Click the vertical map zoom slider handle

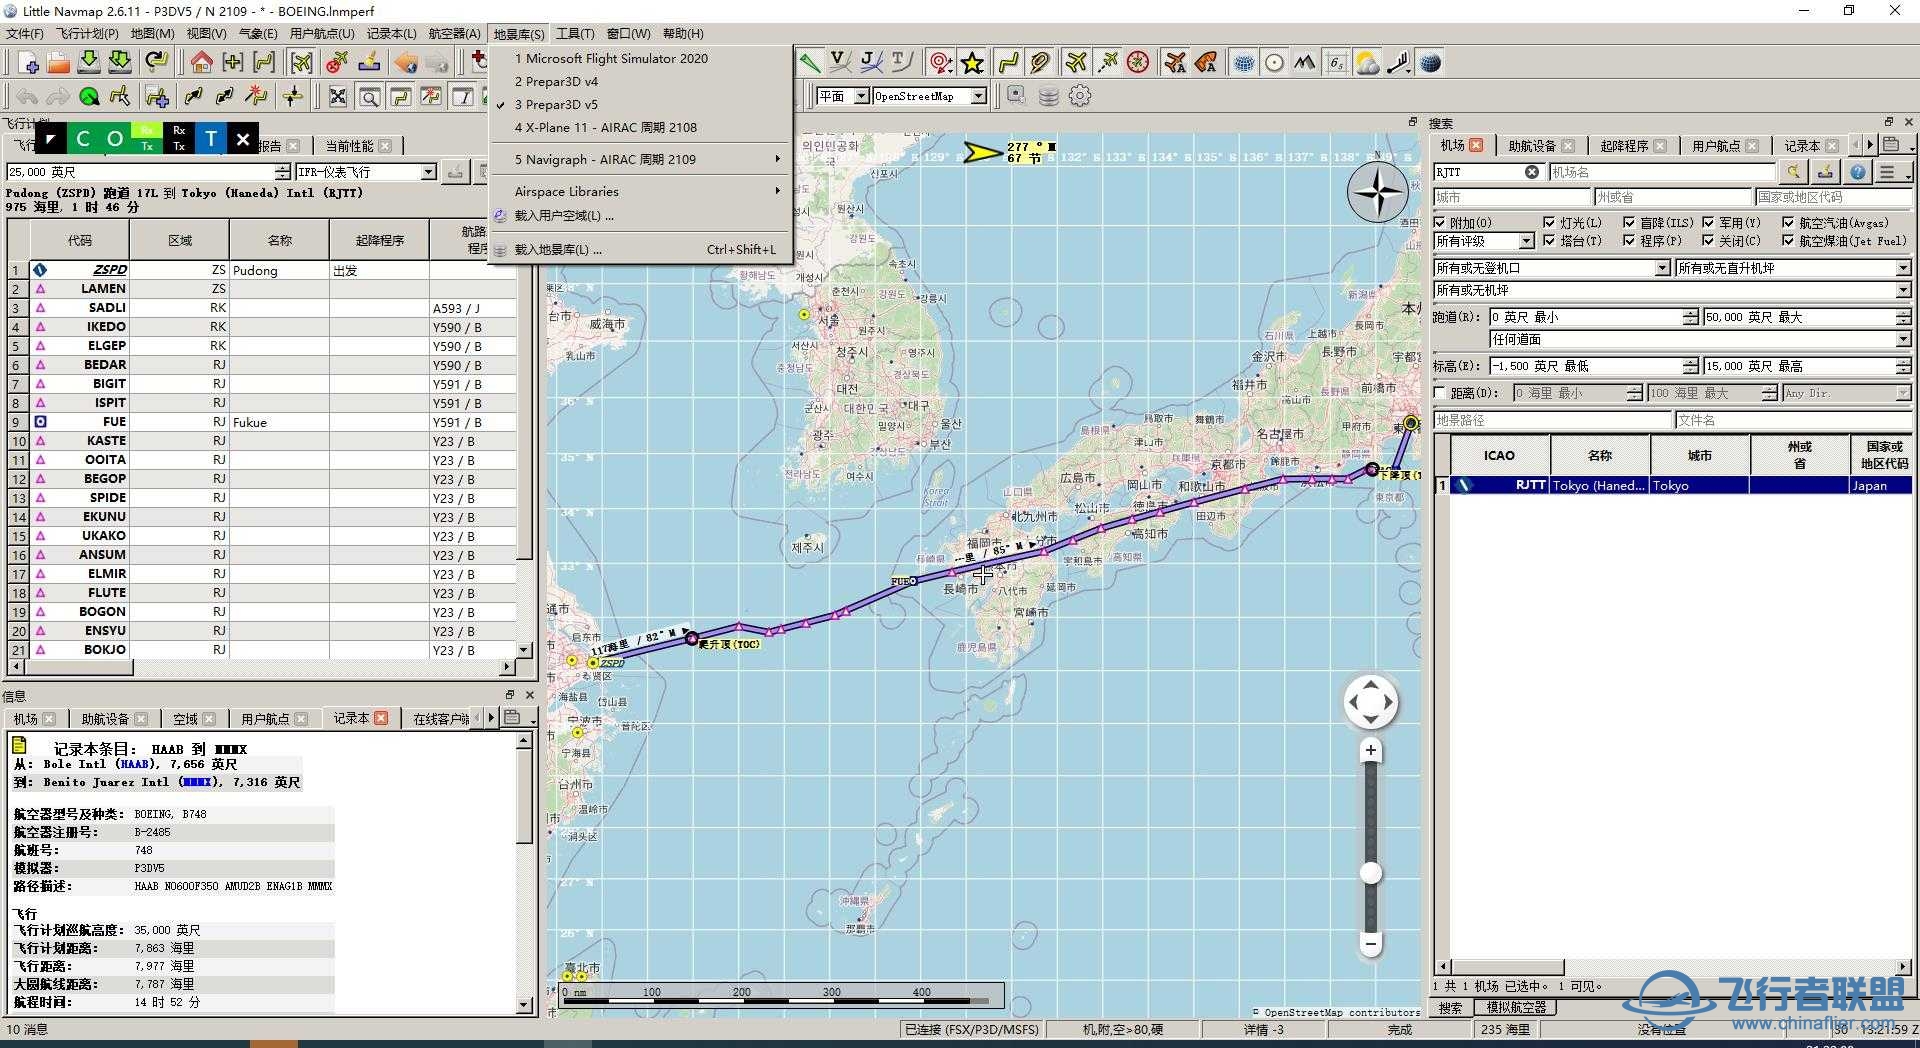point(1371,873)
